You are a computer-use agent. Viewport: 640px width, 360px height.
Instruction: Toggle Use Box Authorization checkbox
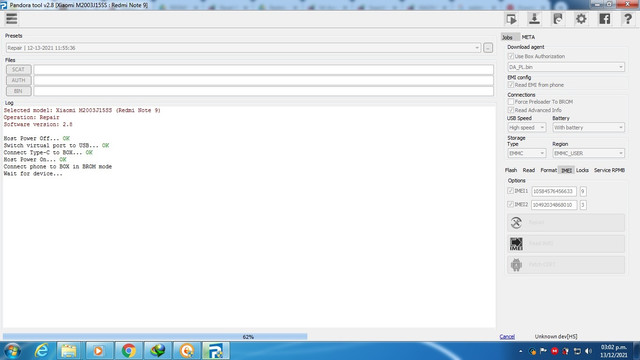[510, 56]
